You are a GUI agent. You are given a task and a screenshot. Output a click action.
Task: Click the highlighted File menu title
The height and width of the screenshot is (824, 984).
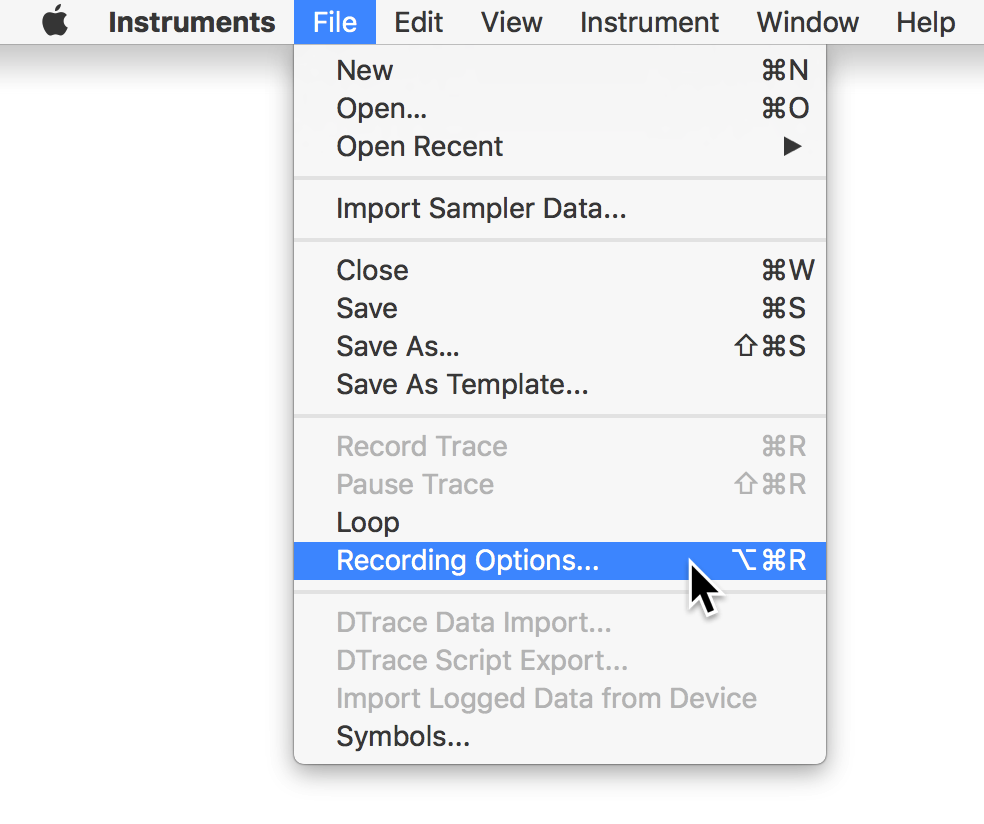334,21
